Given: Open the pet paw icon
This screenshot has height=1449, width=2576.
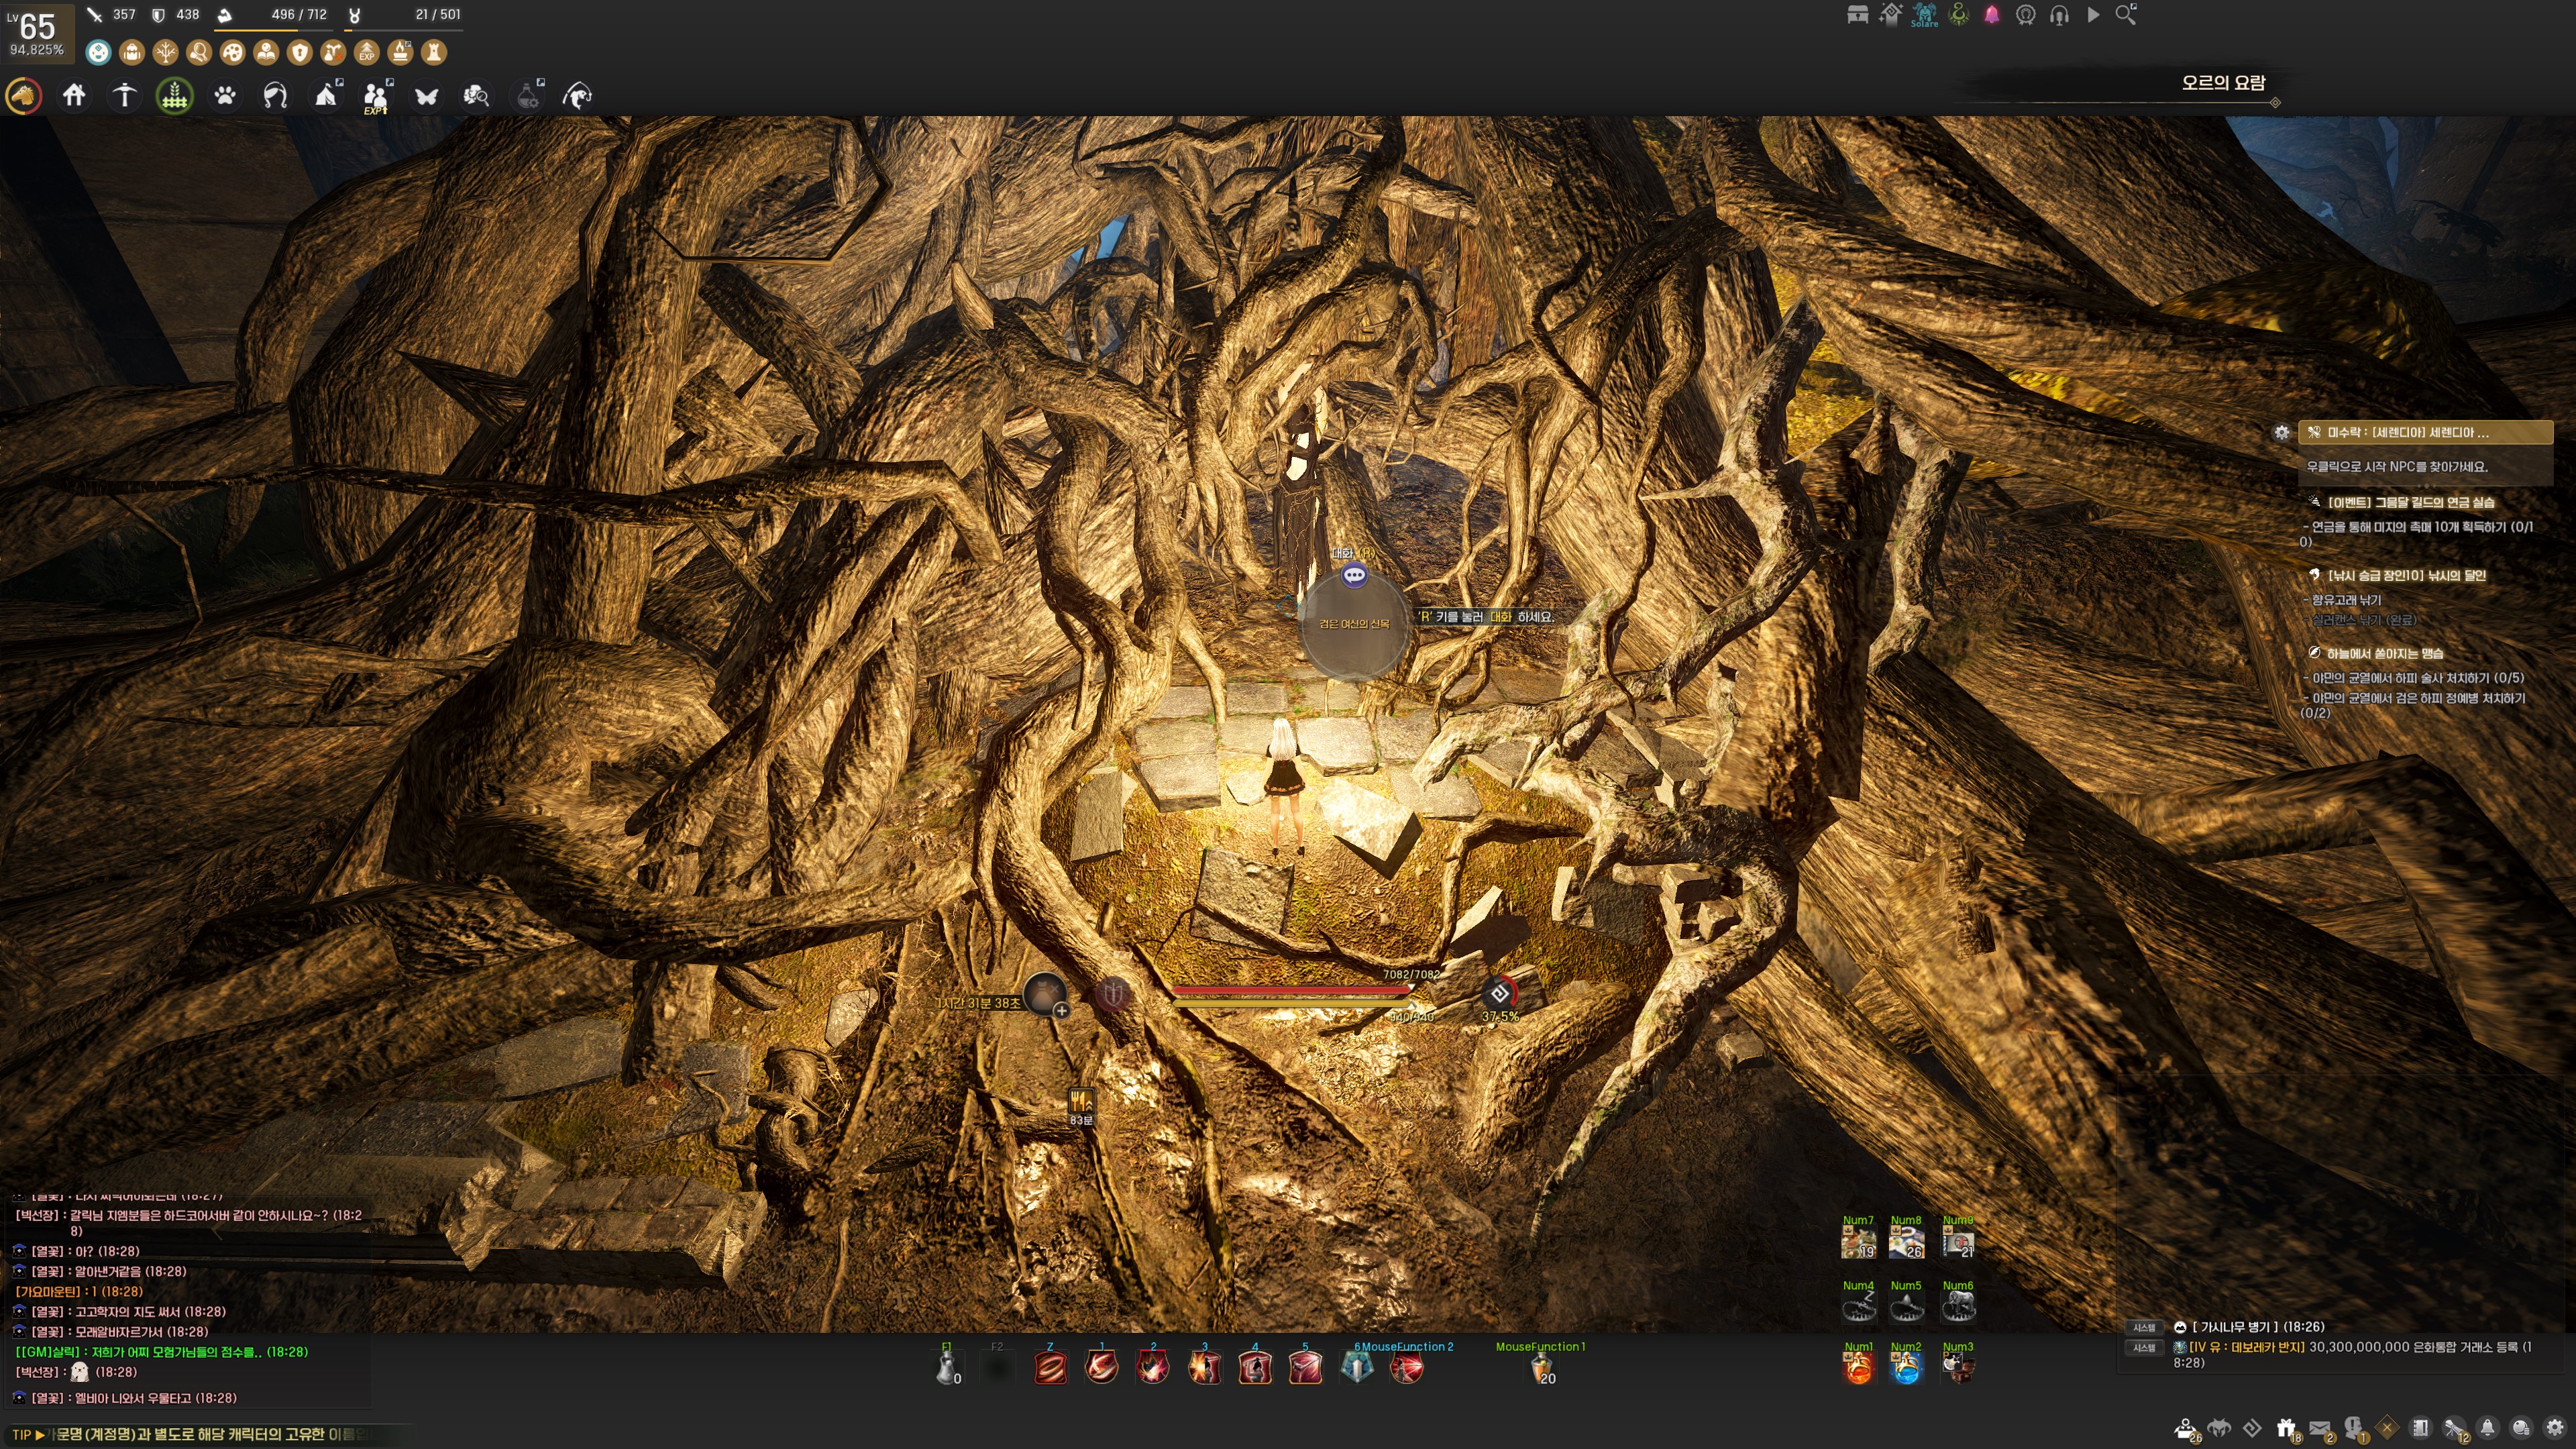Looking at the screenshot, I should tap(225, 96).
